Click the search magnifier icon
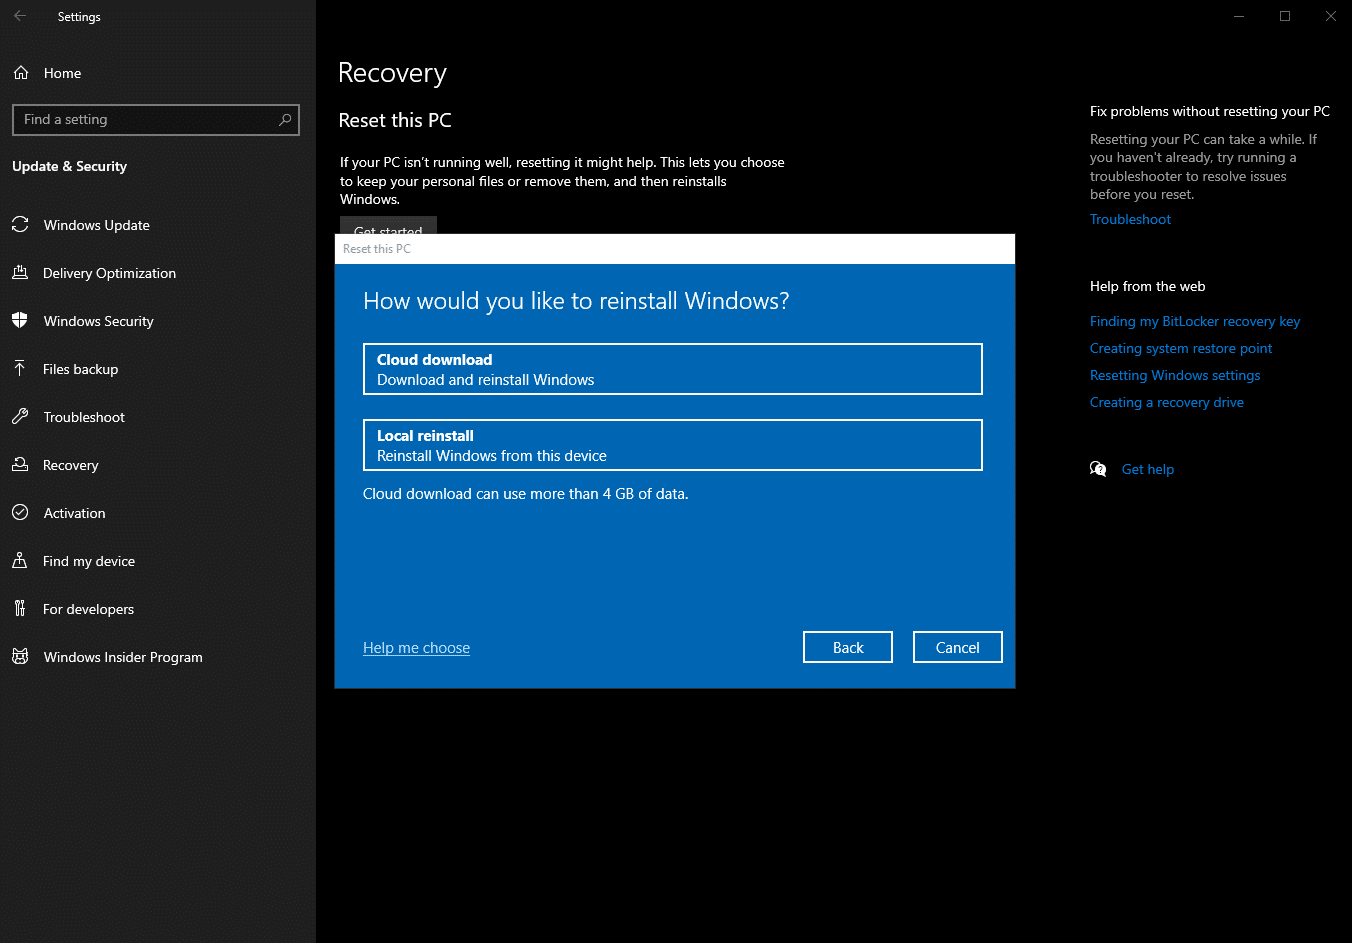Screen dimensions: 1352x943 click(285, 119)
